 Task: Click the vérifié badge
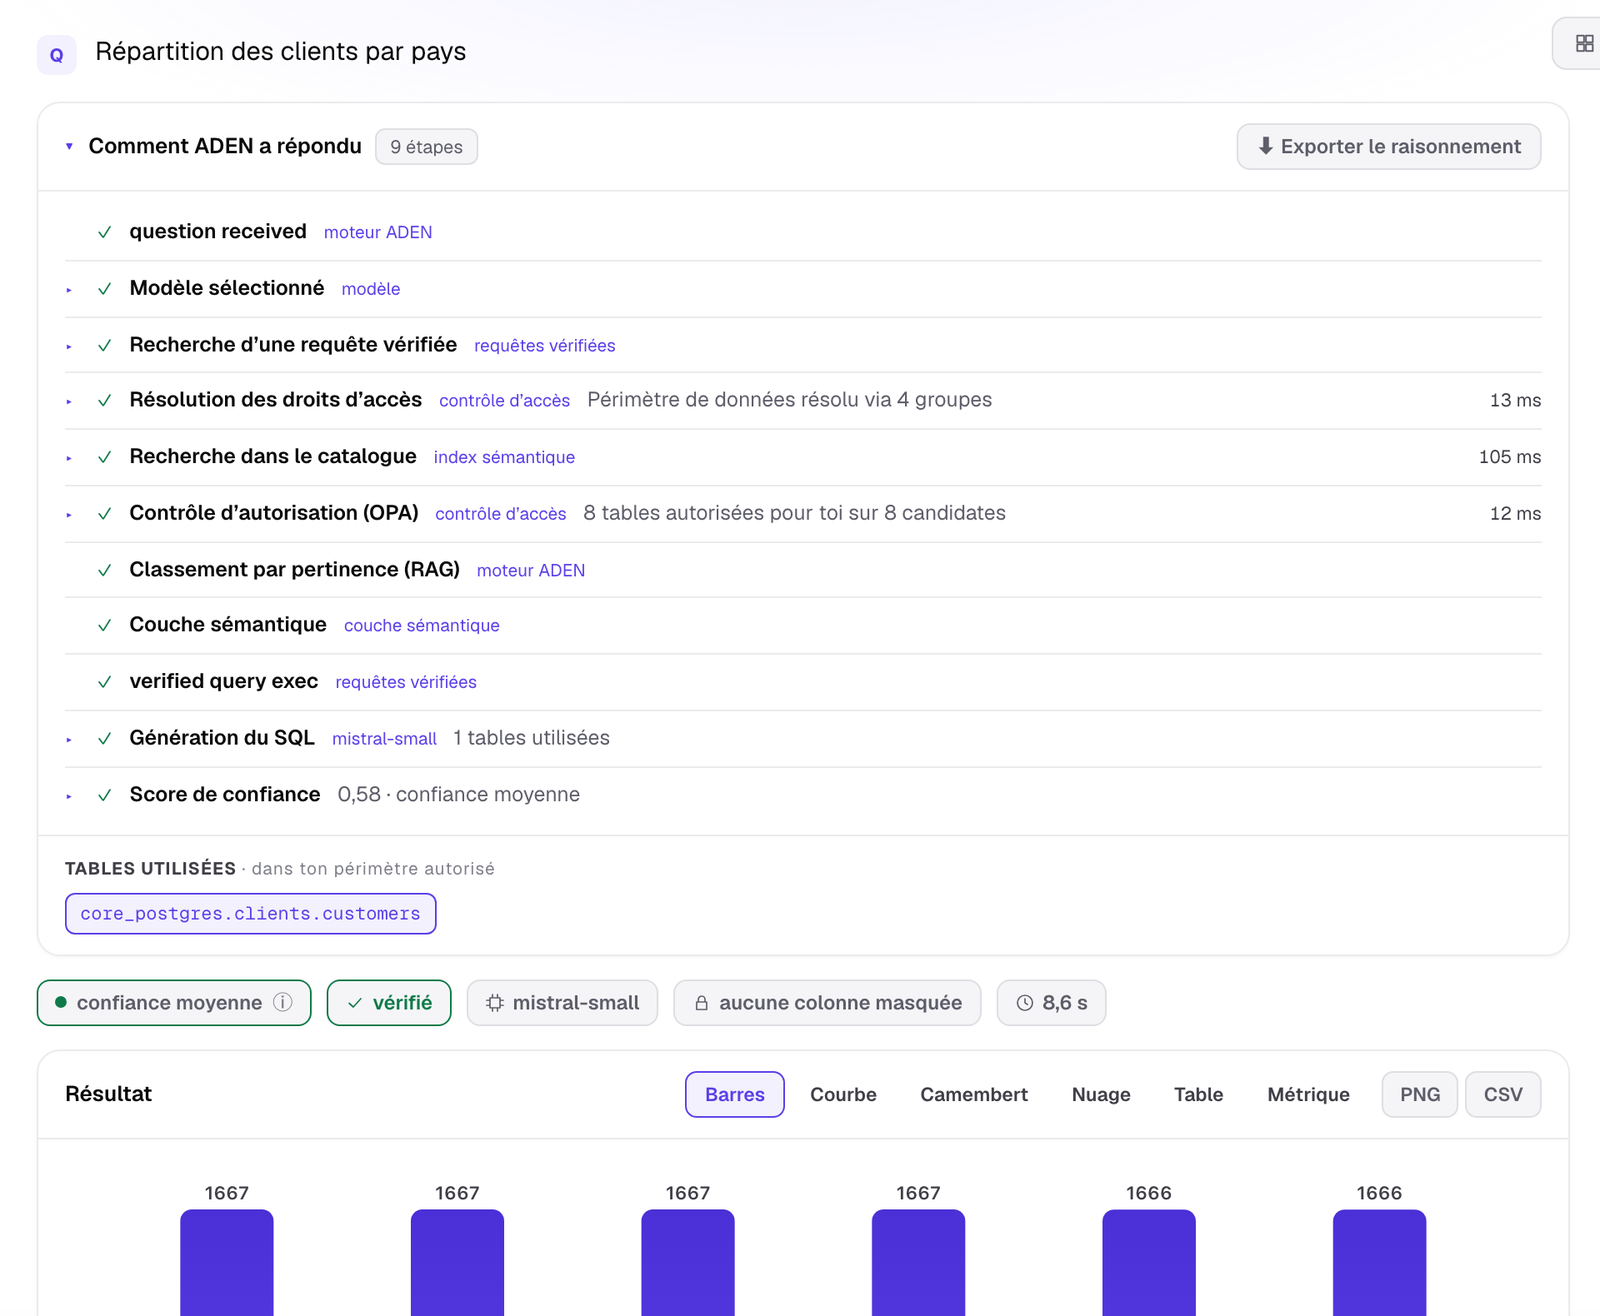pos(389,1002)
